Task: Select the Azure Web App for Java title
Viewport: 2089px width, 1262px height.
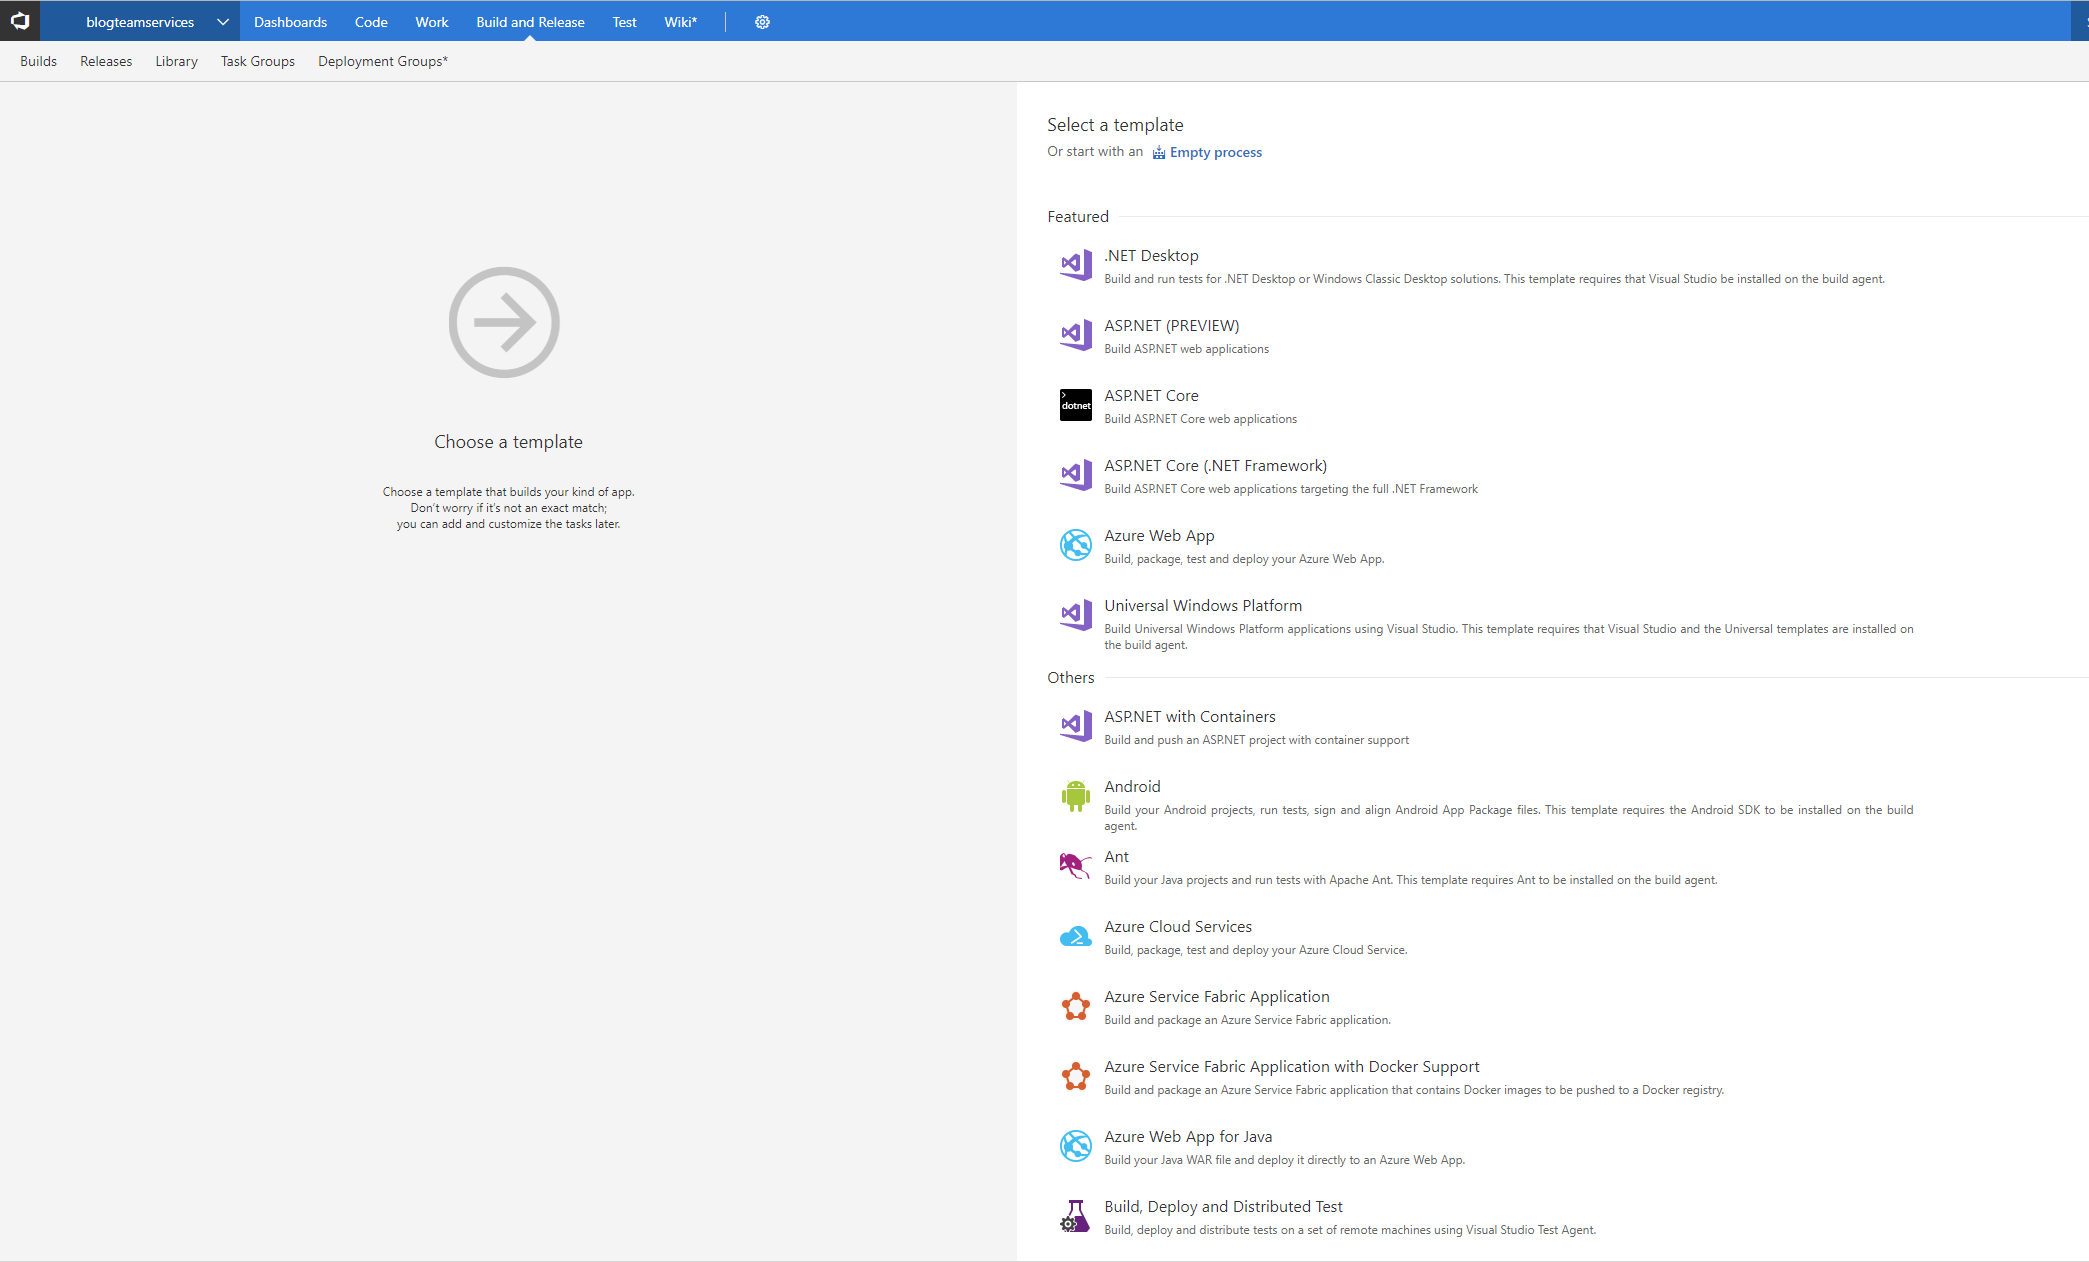Action: coord(1188,1137)
